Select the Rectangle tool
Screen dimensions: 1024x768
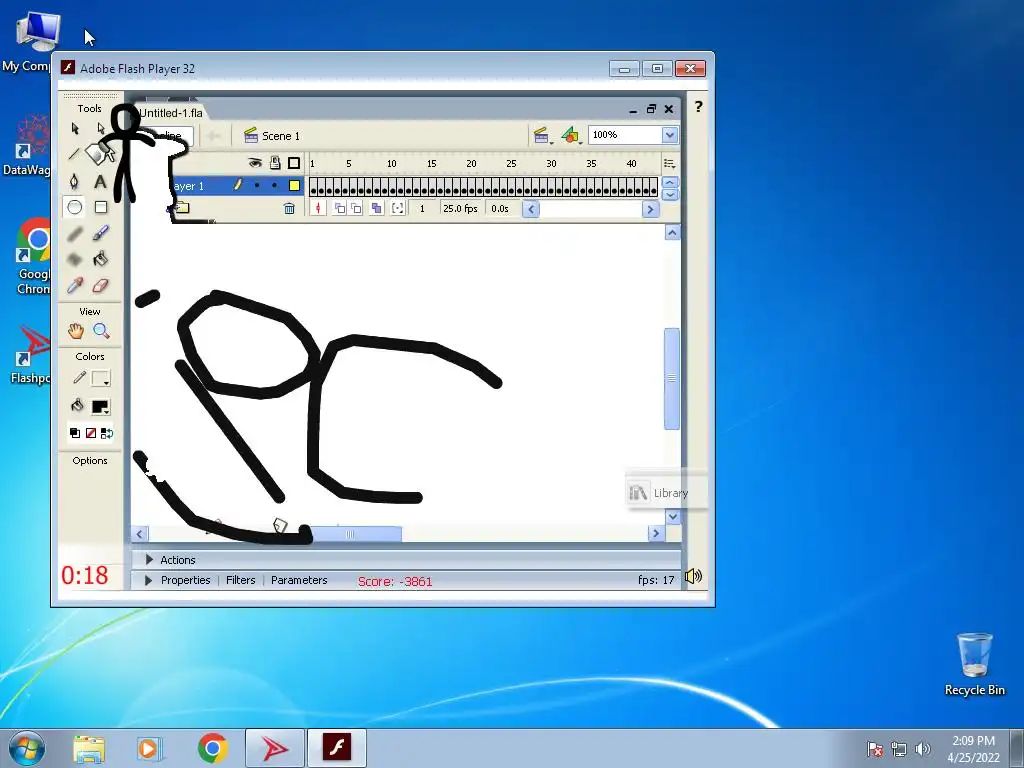point(101,207)
